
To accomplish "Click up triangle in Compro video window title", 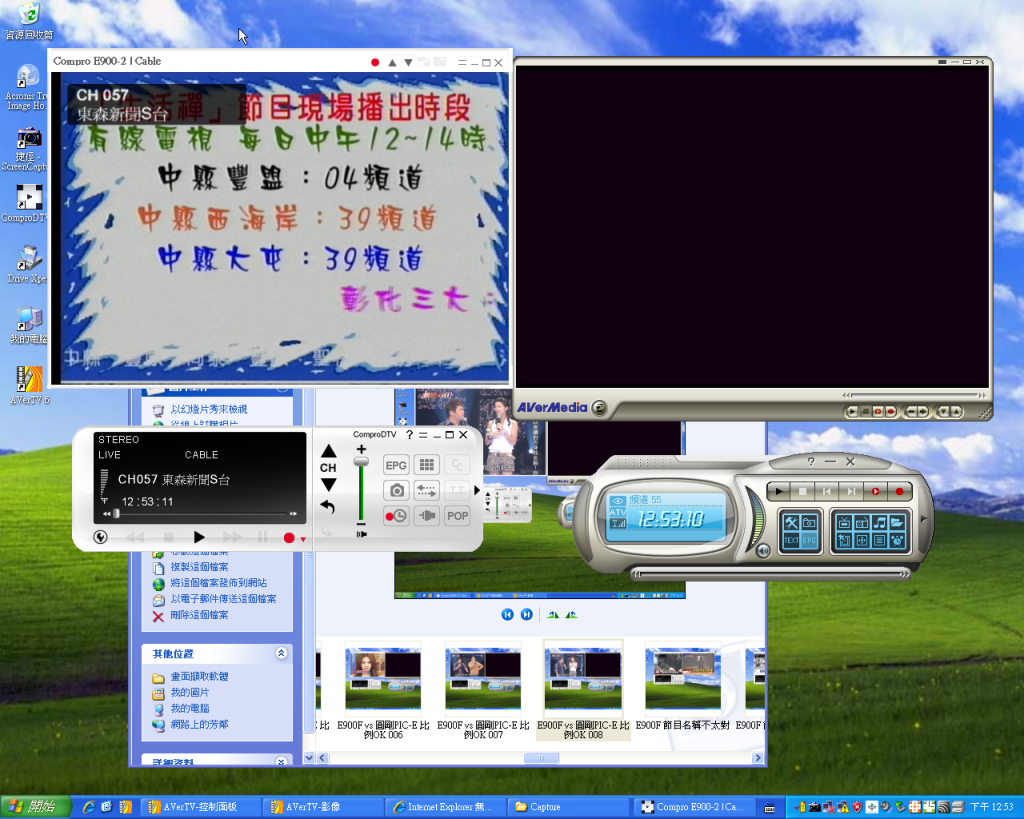I will click(392, 63).
